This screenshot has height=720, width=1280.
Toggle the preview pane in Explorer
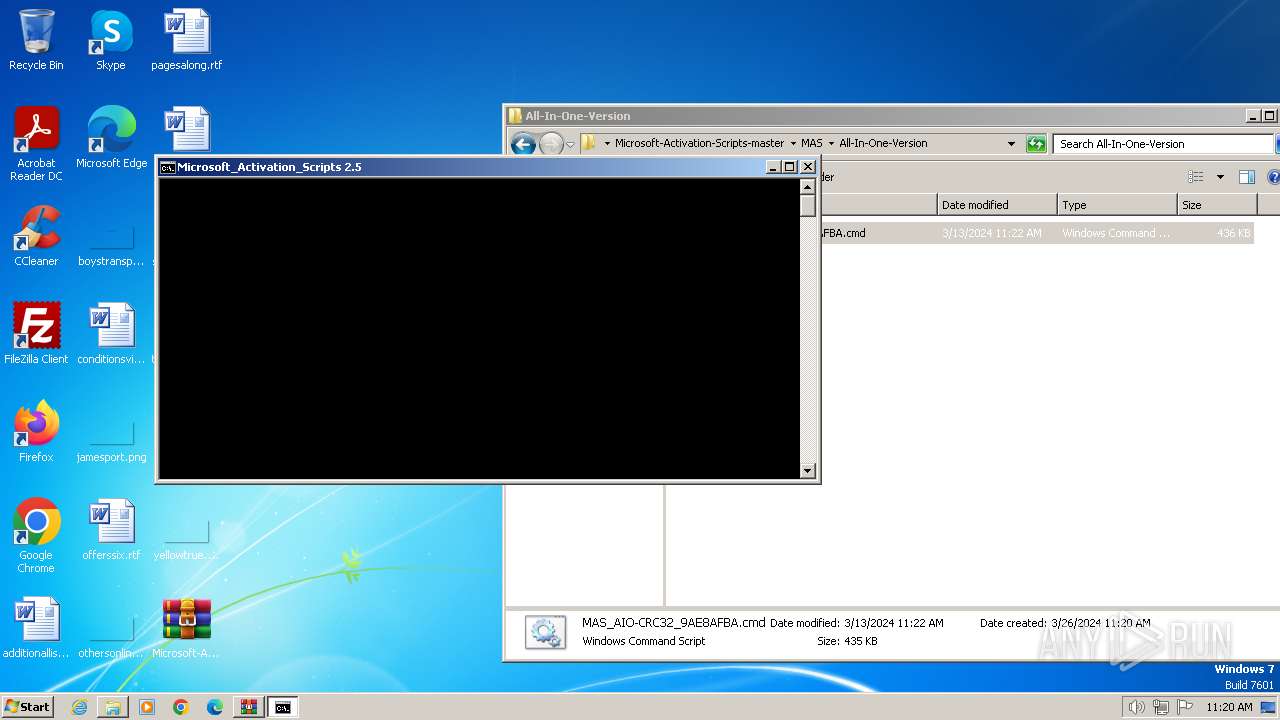point(1247,177)
